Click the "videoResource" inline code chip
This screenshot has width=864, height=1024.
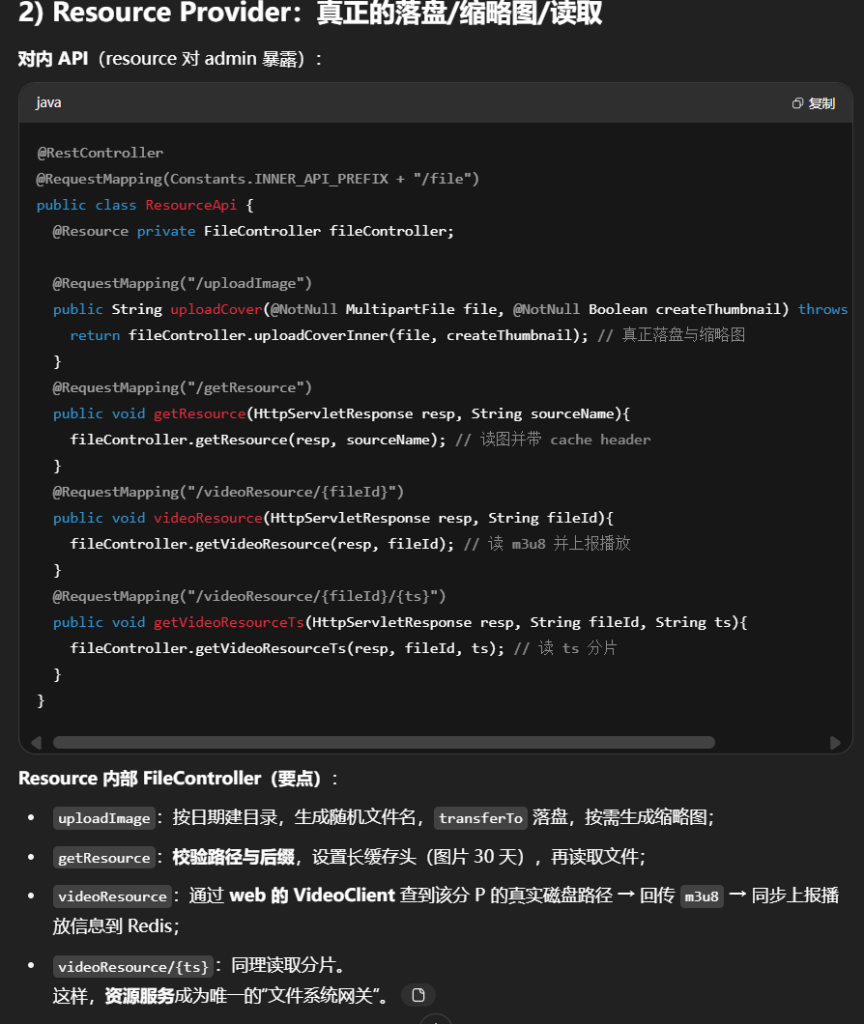pos(112,897)
